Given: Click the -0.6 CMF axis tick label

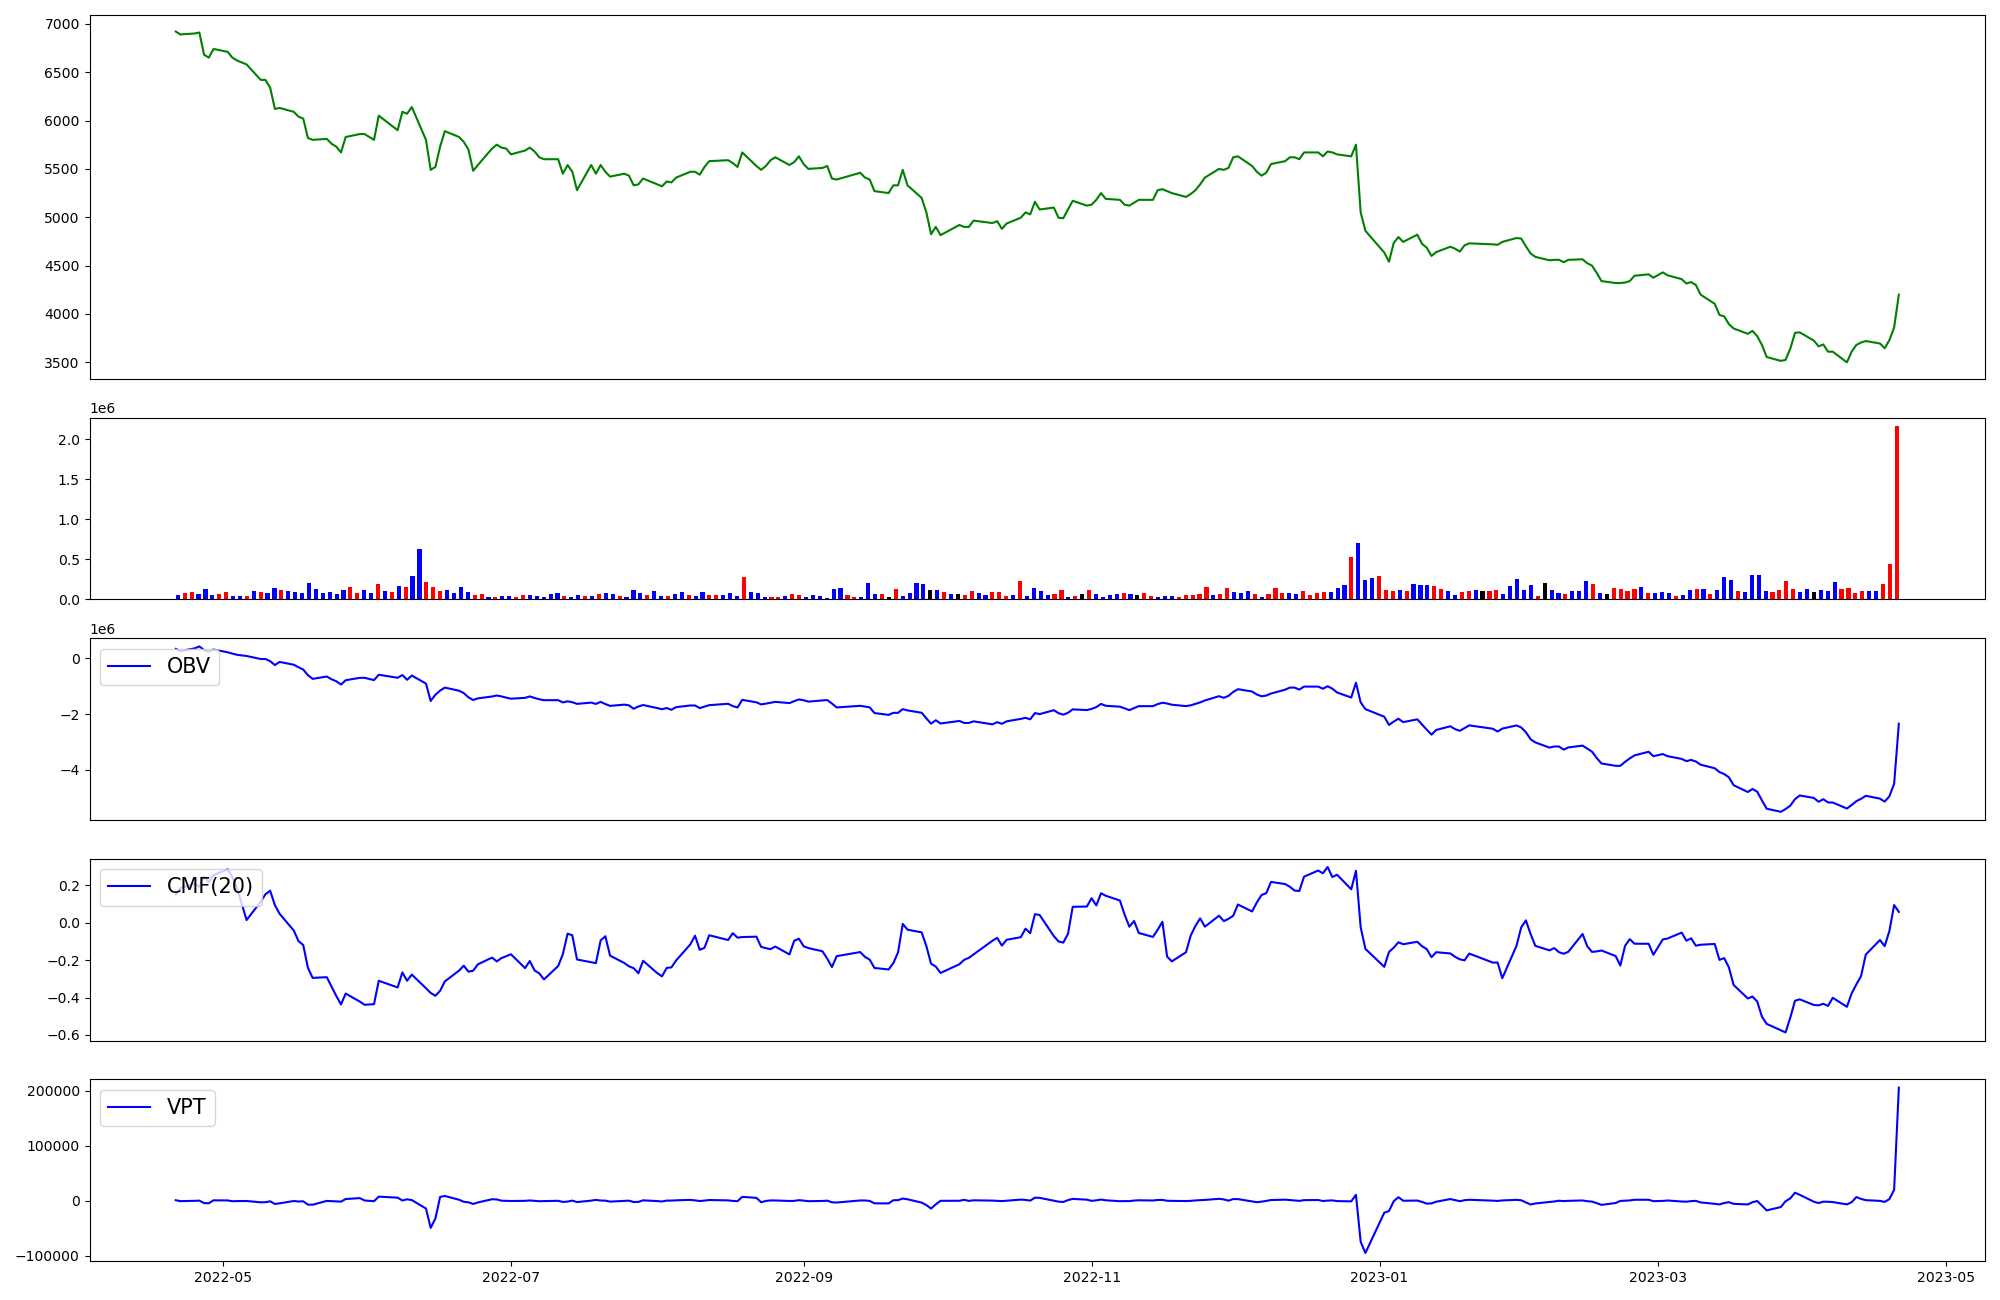Looking at the screenshot, I should (65, 1036).
